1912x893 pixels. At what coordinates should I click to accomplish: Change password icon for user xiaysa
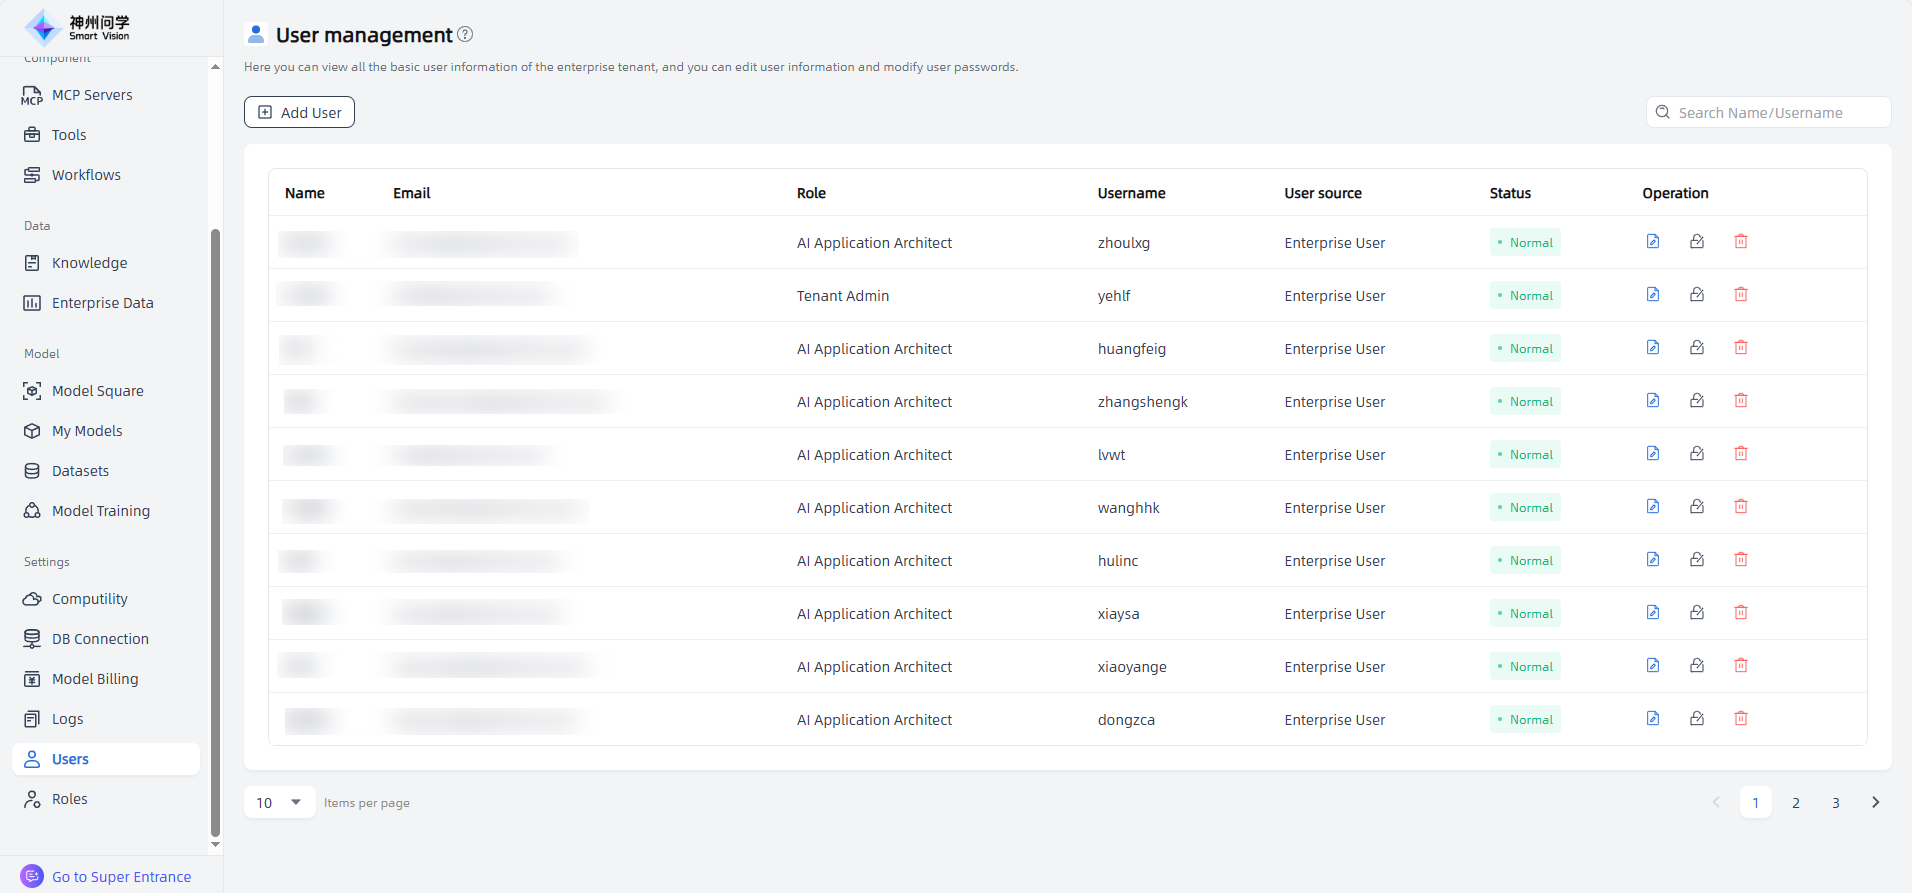[1697, 613]
